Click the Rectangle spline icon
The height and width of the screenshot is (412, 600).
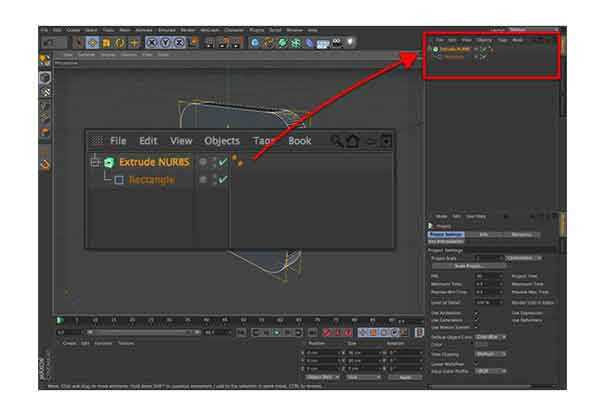pyautogui.click(x=118, y=180)
